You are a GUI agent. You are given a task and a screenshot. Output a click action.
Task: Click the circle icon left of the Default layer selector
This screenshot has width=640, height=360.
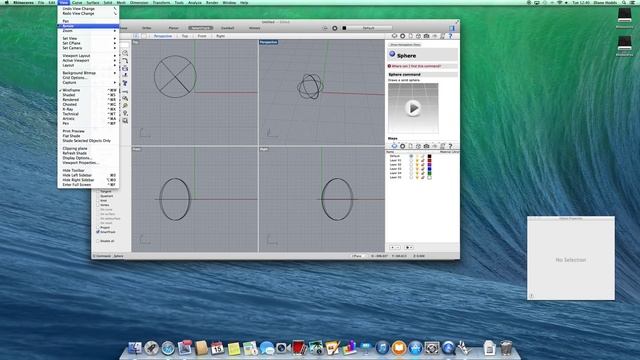click(335, 28)
